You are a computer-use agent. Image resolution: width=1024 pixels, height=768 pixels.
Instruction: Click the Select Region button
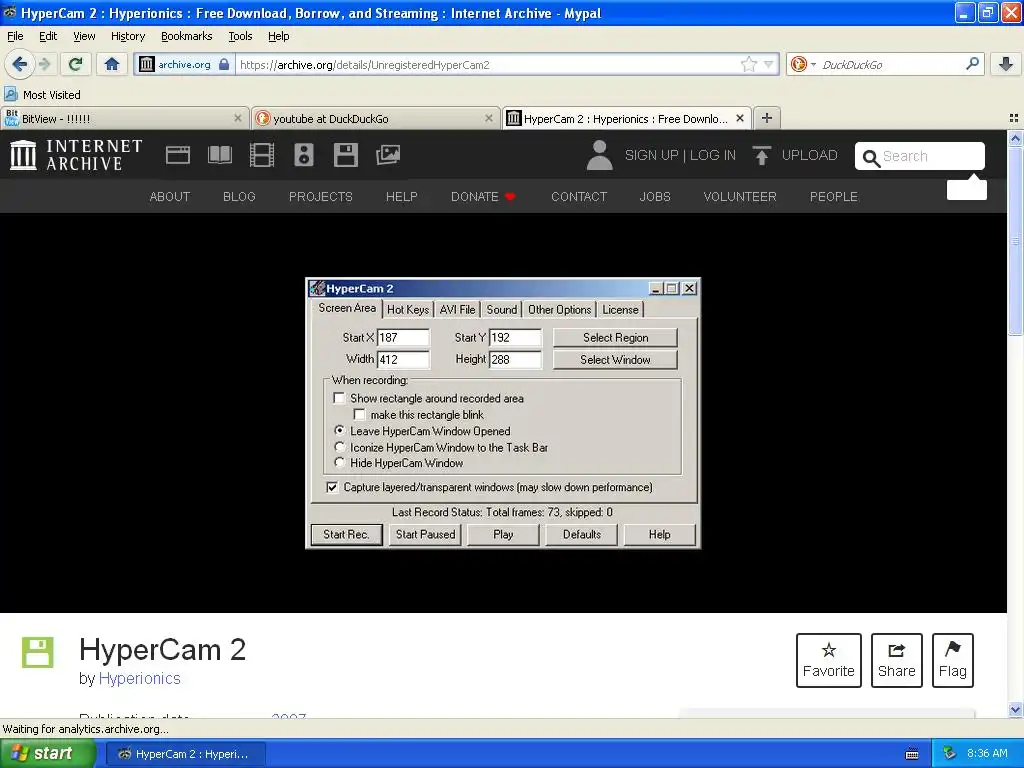point(615,338)
